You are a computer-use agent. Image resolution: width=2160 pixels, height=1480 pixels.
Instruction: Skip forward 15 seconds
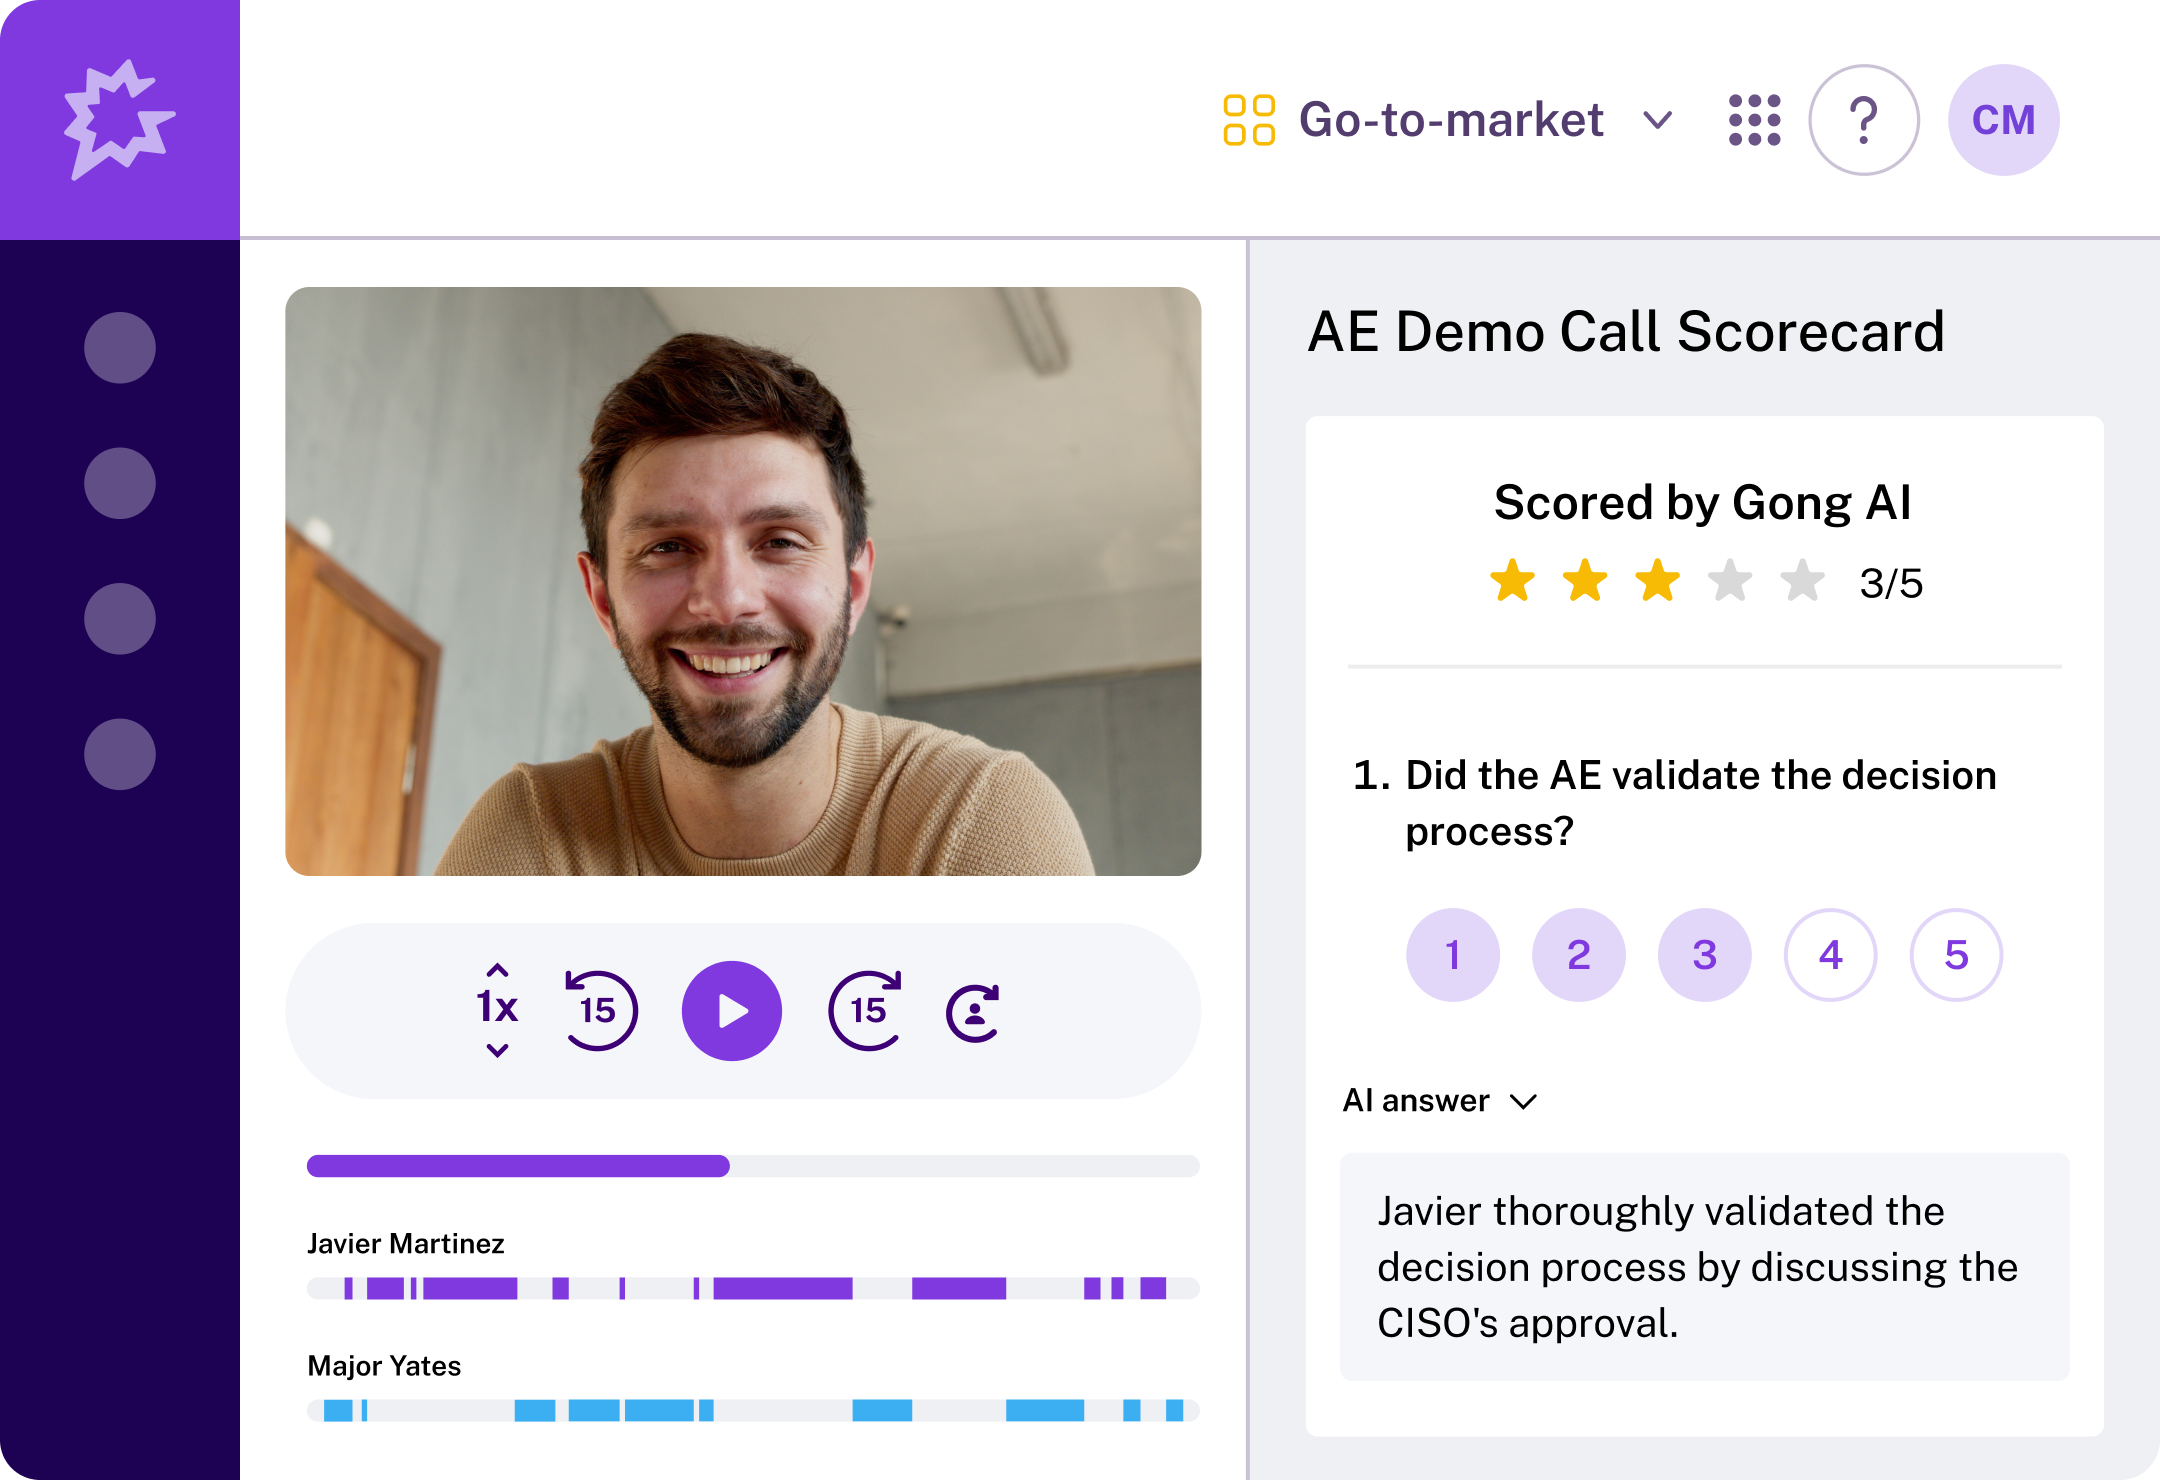tap(866, 1010)
